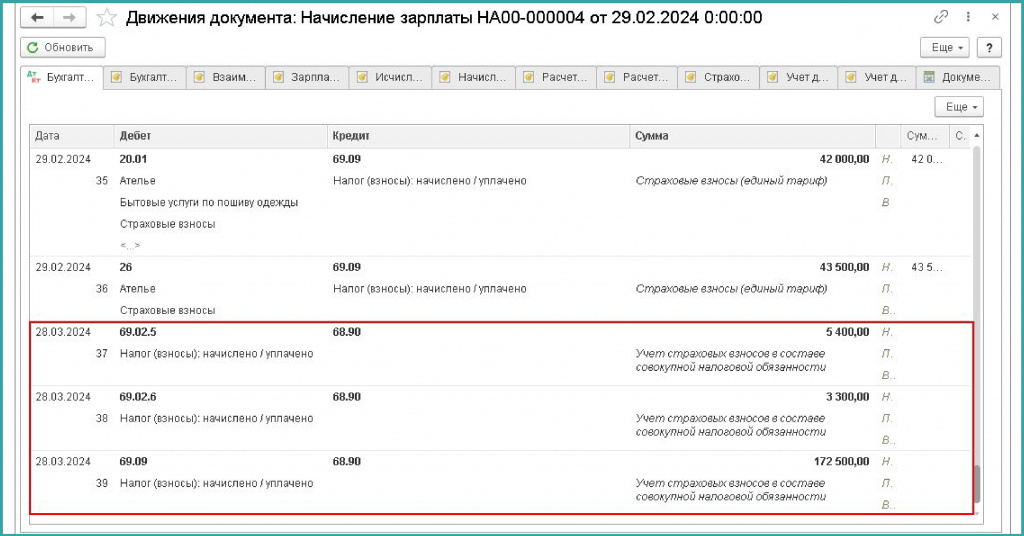Select the first Бухгалт... Дт/Кт tab
1024x536 pixels.
(x=62, y=77)
